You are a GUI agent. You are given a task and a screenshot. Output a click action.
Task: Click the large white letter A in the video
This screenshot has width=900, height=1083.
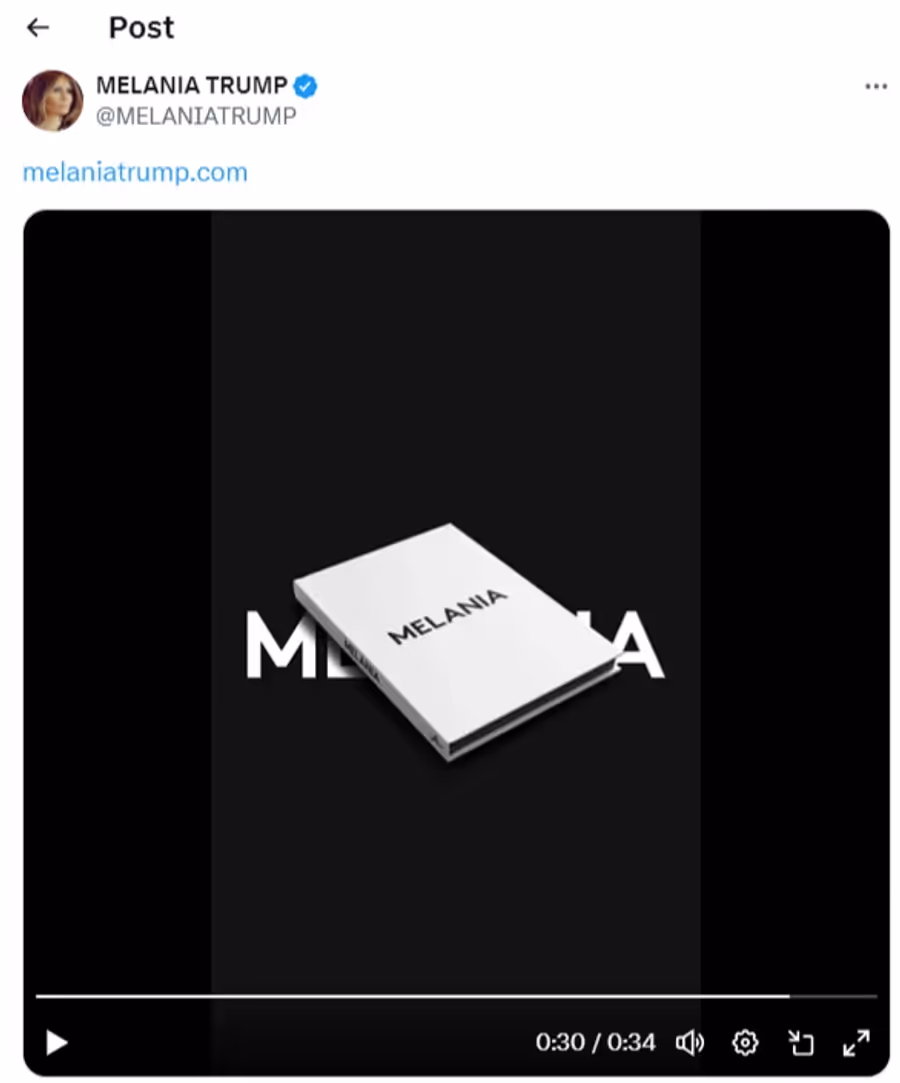click(x=640, y=644)
